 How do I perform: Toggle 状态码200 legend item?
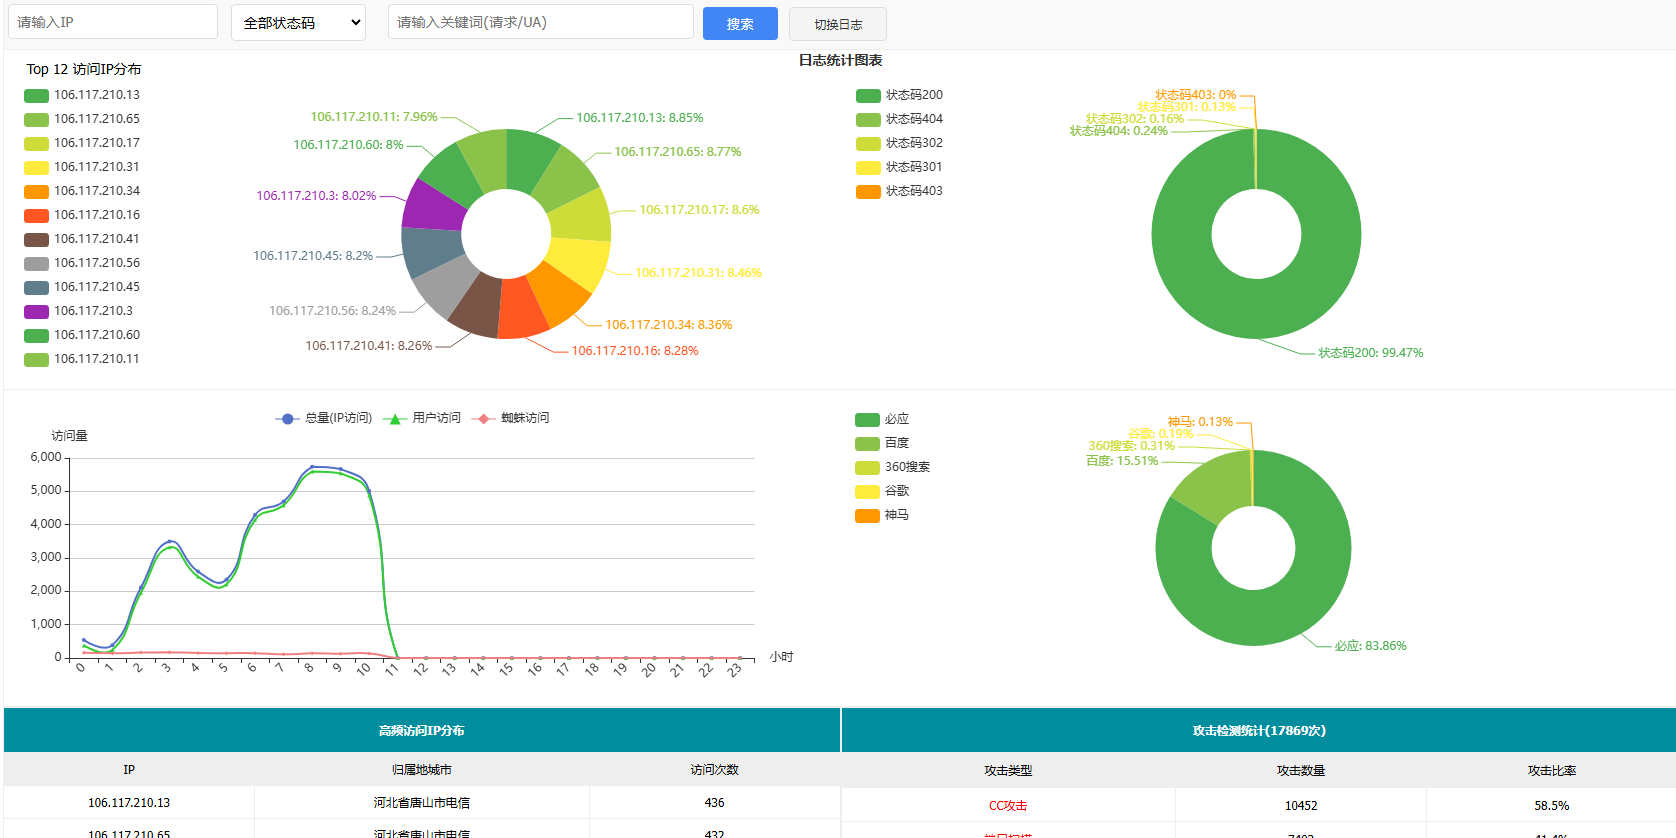pos(899,95)
